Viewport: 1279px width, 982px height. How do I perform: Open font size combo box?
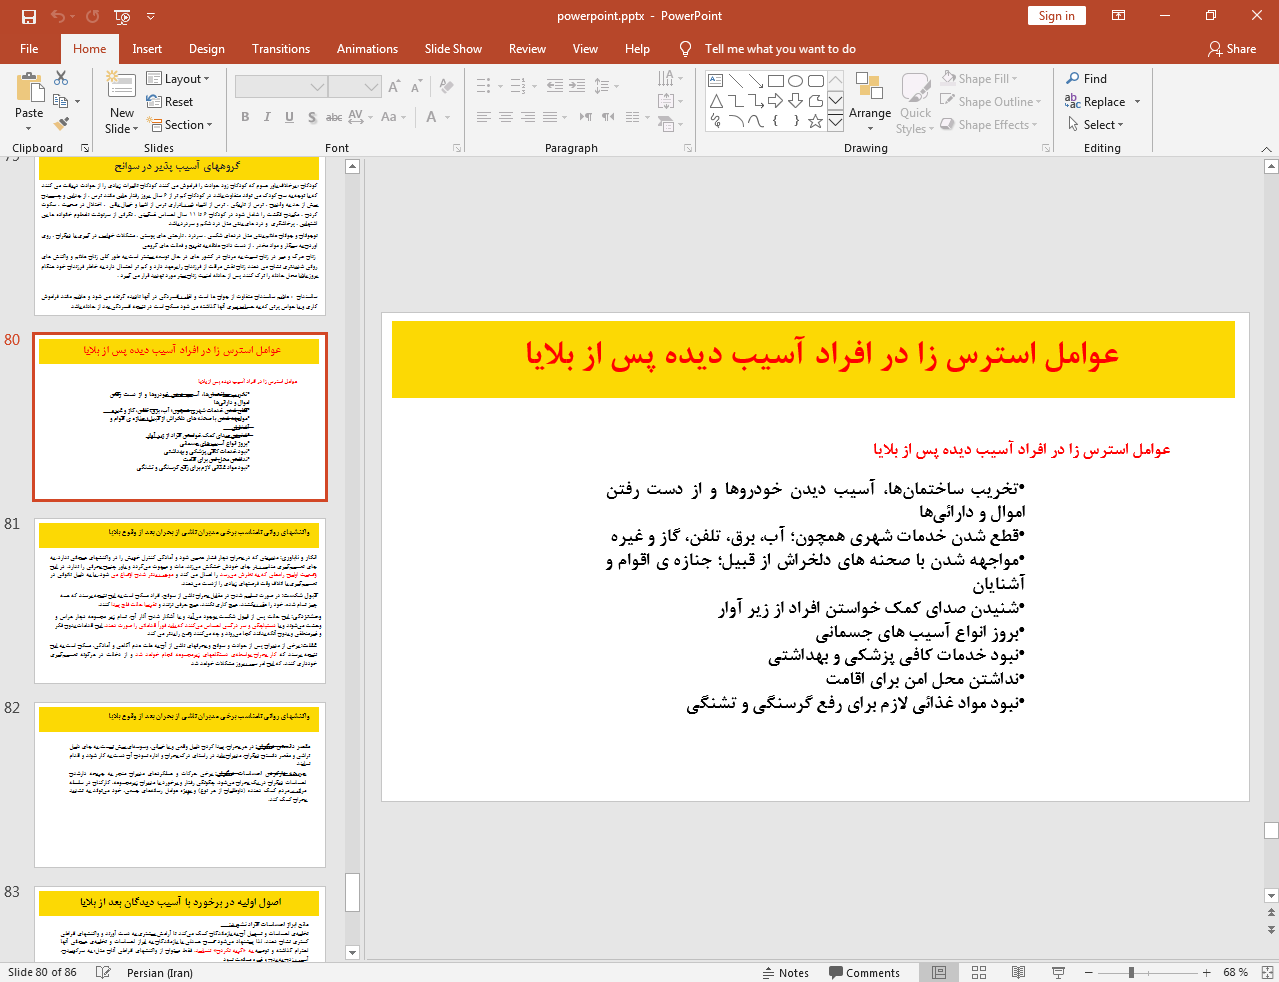tap(354, 87)
